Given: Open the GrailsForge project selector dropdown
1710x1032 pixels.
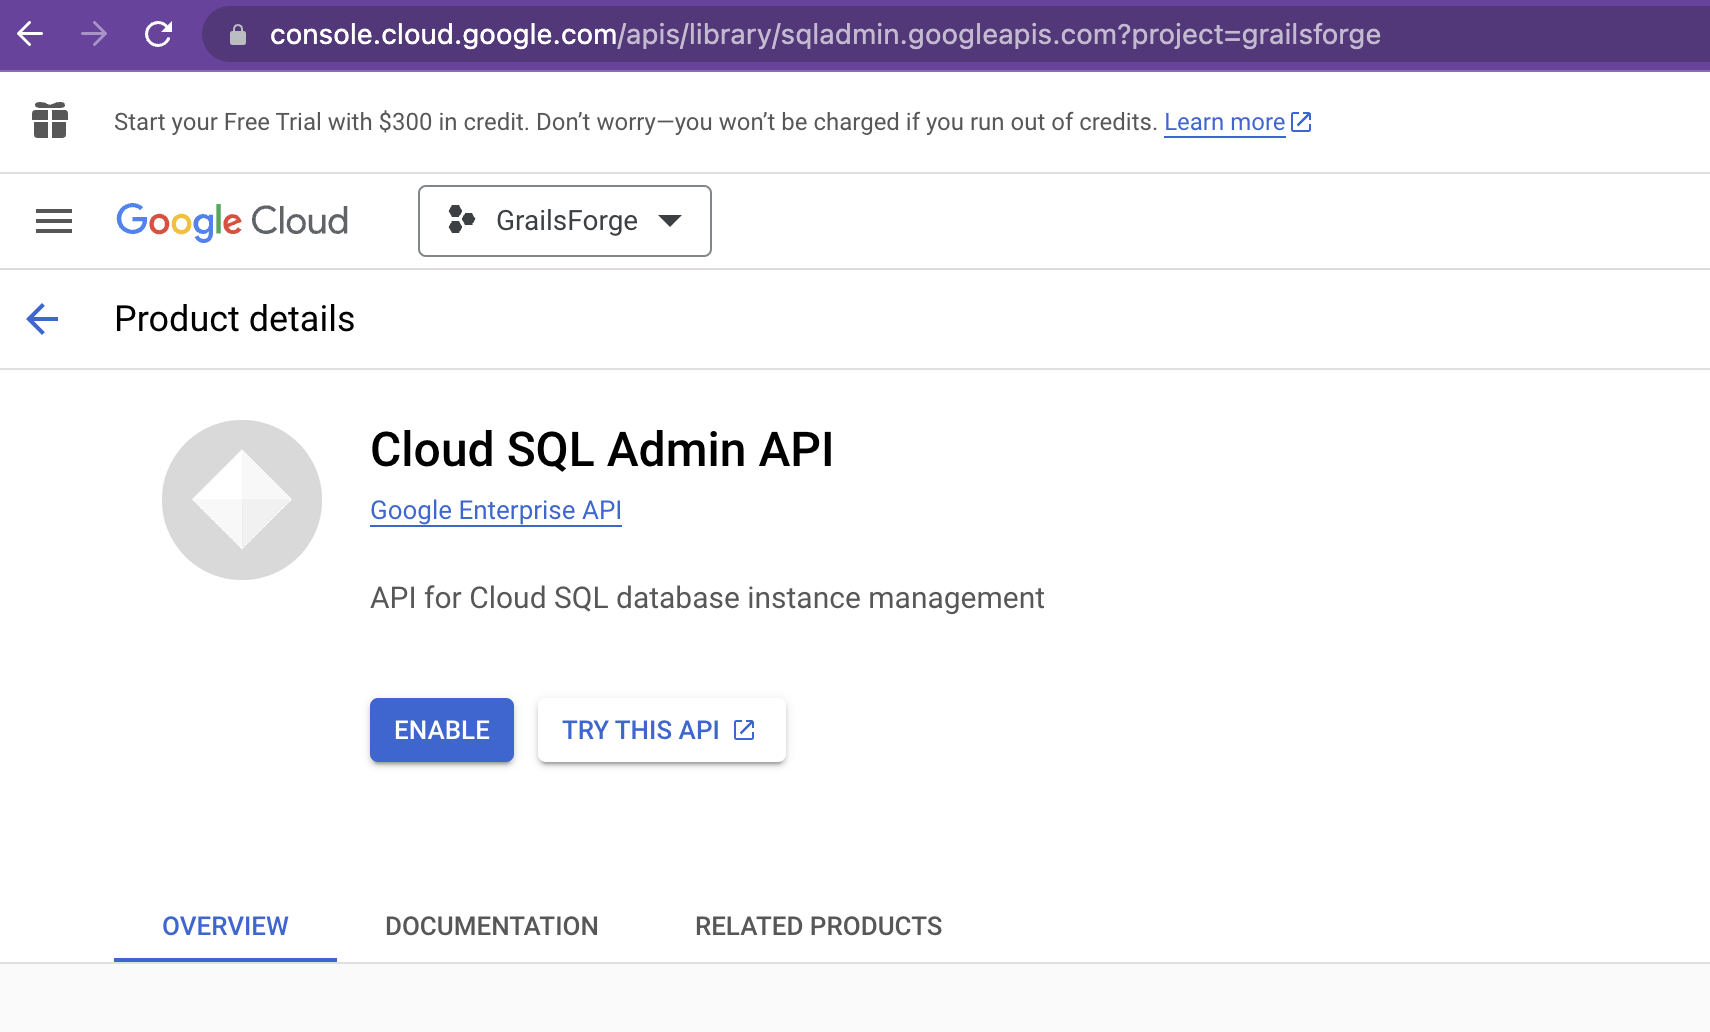Looking at the screenshot, I should (x=565, y=221).
